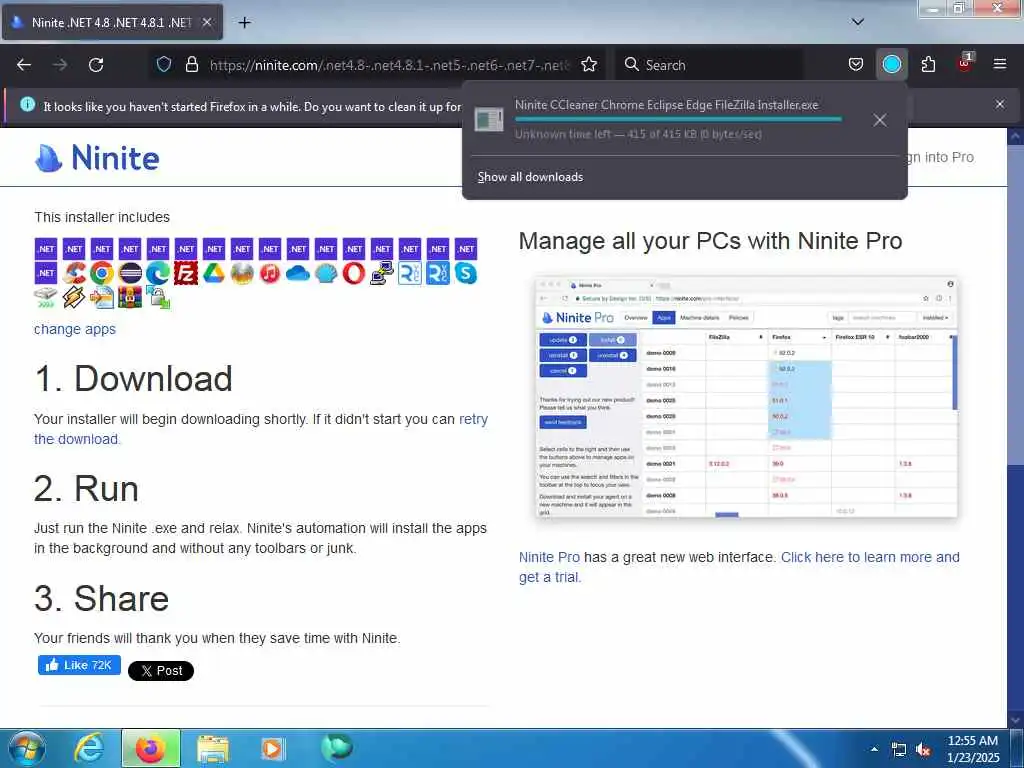Viewport: 1024px width, 768px height.
Task: Click the X Post button
Action: pos(161,671)
